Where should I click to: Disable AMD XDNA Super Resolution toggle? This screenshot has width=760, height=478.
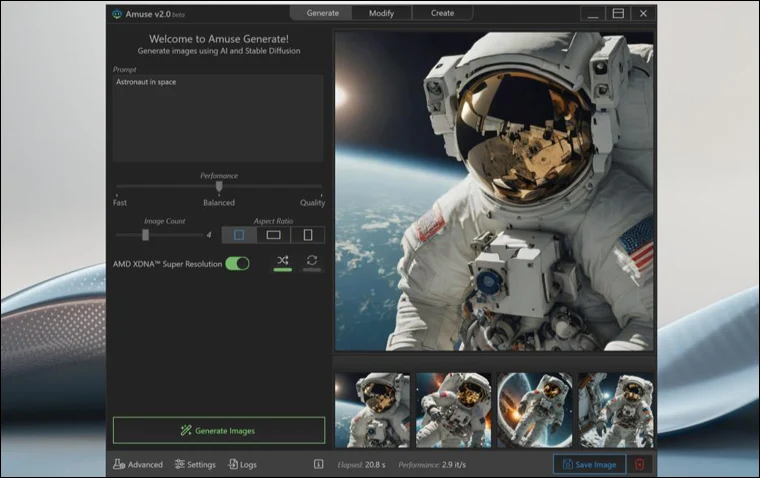237,263
